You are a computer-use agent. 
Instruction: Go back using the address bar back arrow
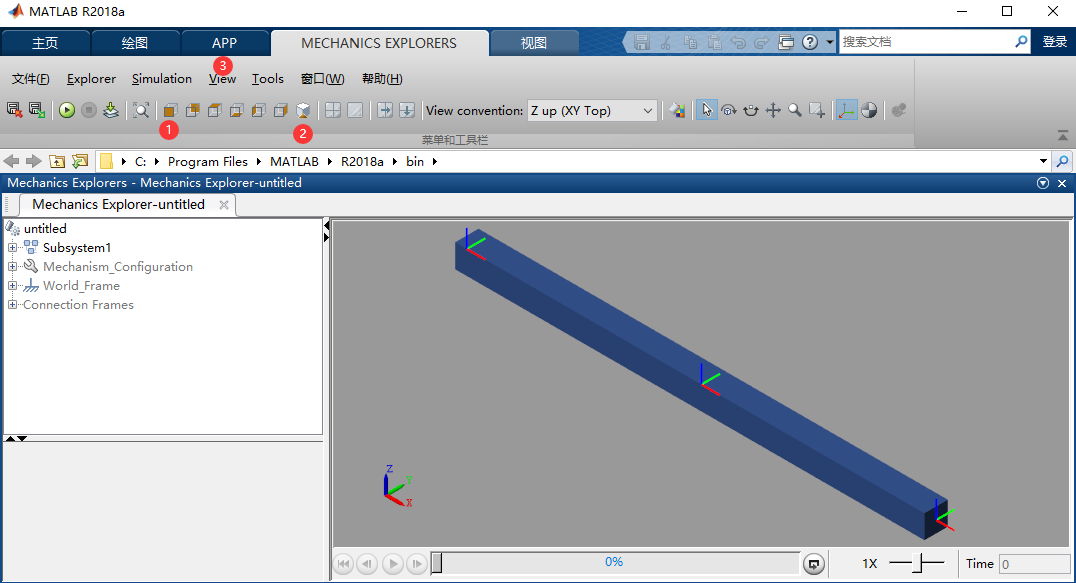12,161
